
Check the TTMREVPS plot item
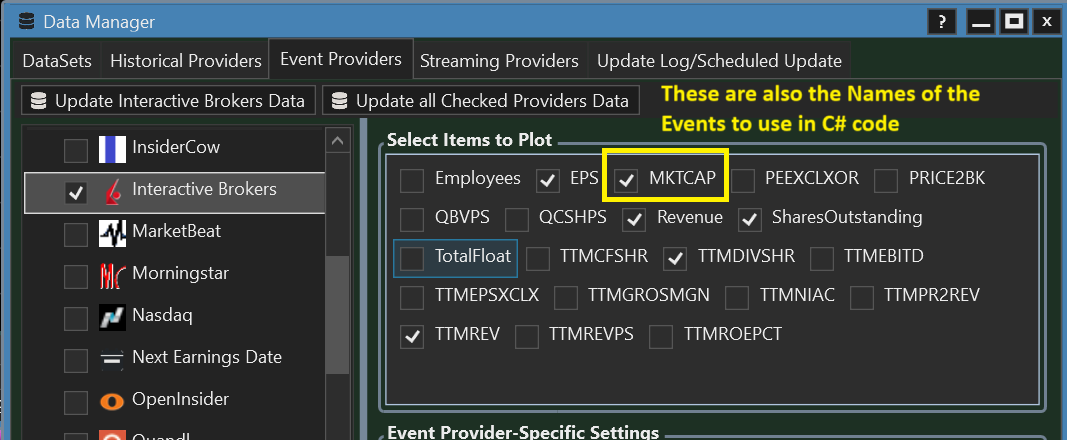pyautogui.click(x=527, y=337)
